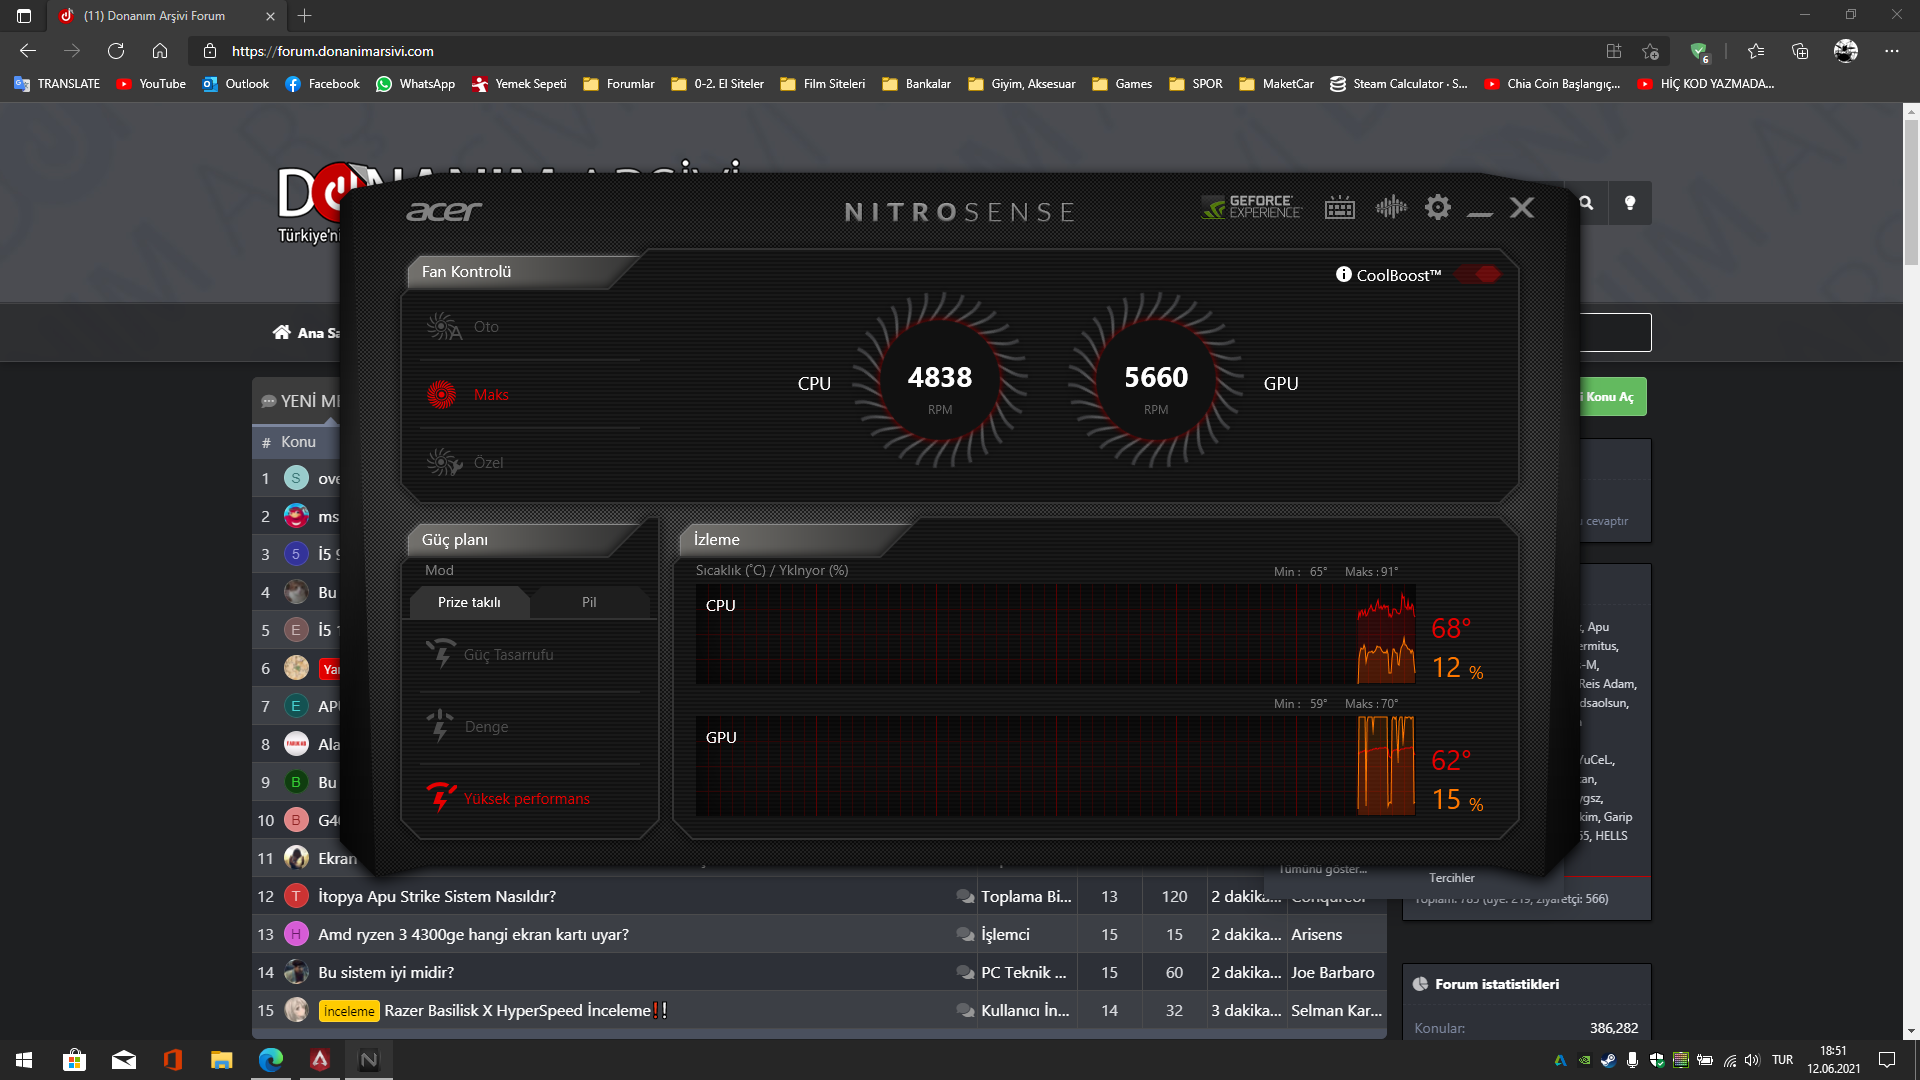The height and width of the screenshot is (1080, 1920).
Task: Open Windows notification center
Action: pyautogui.click(x=1887, y=1060)
